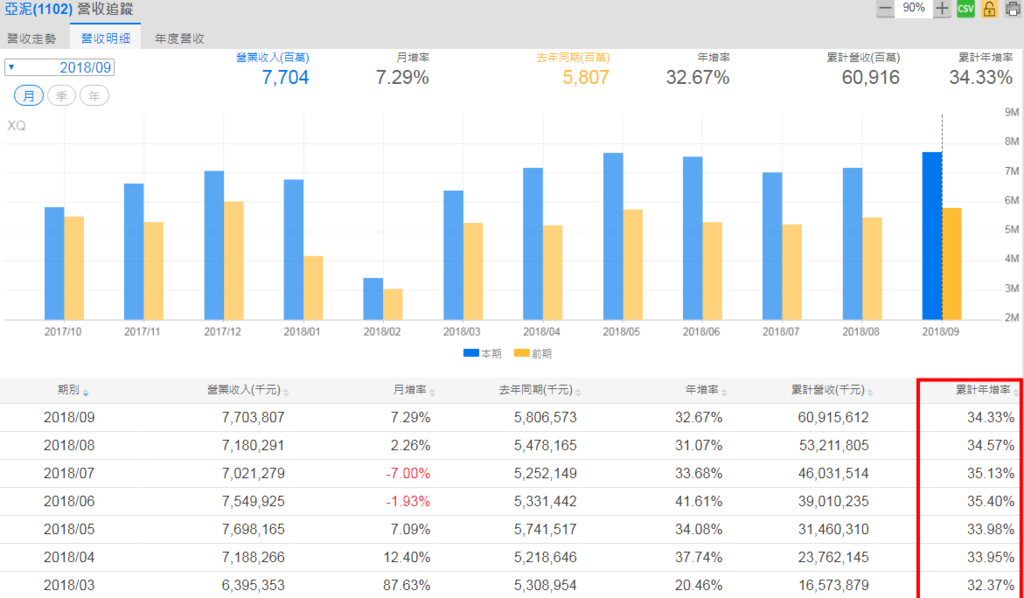Image resolution: width=1024 pixels, height=598 pixels.
Task: Click the 12.40% monthly growth cell
Action: pyautogui.click(x=407, y=558)
